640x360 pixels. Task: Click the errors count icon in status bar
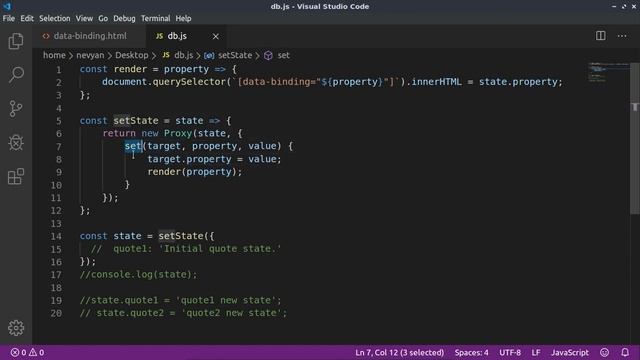(15, 352)
